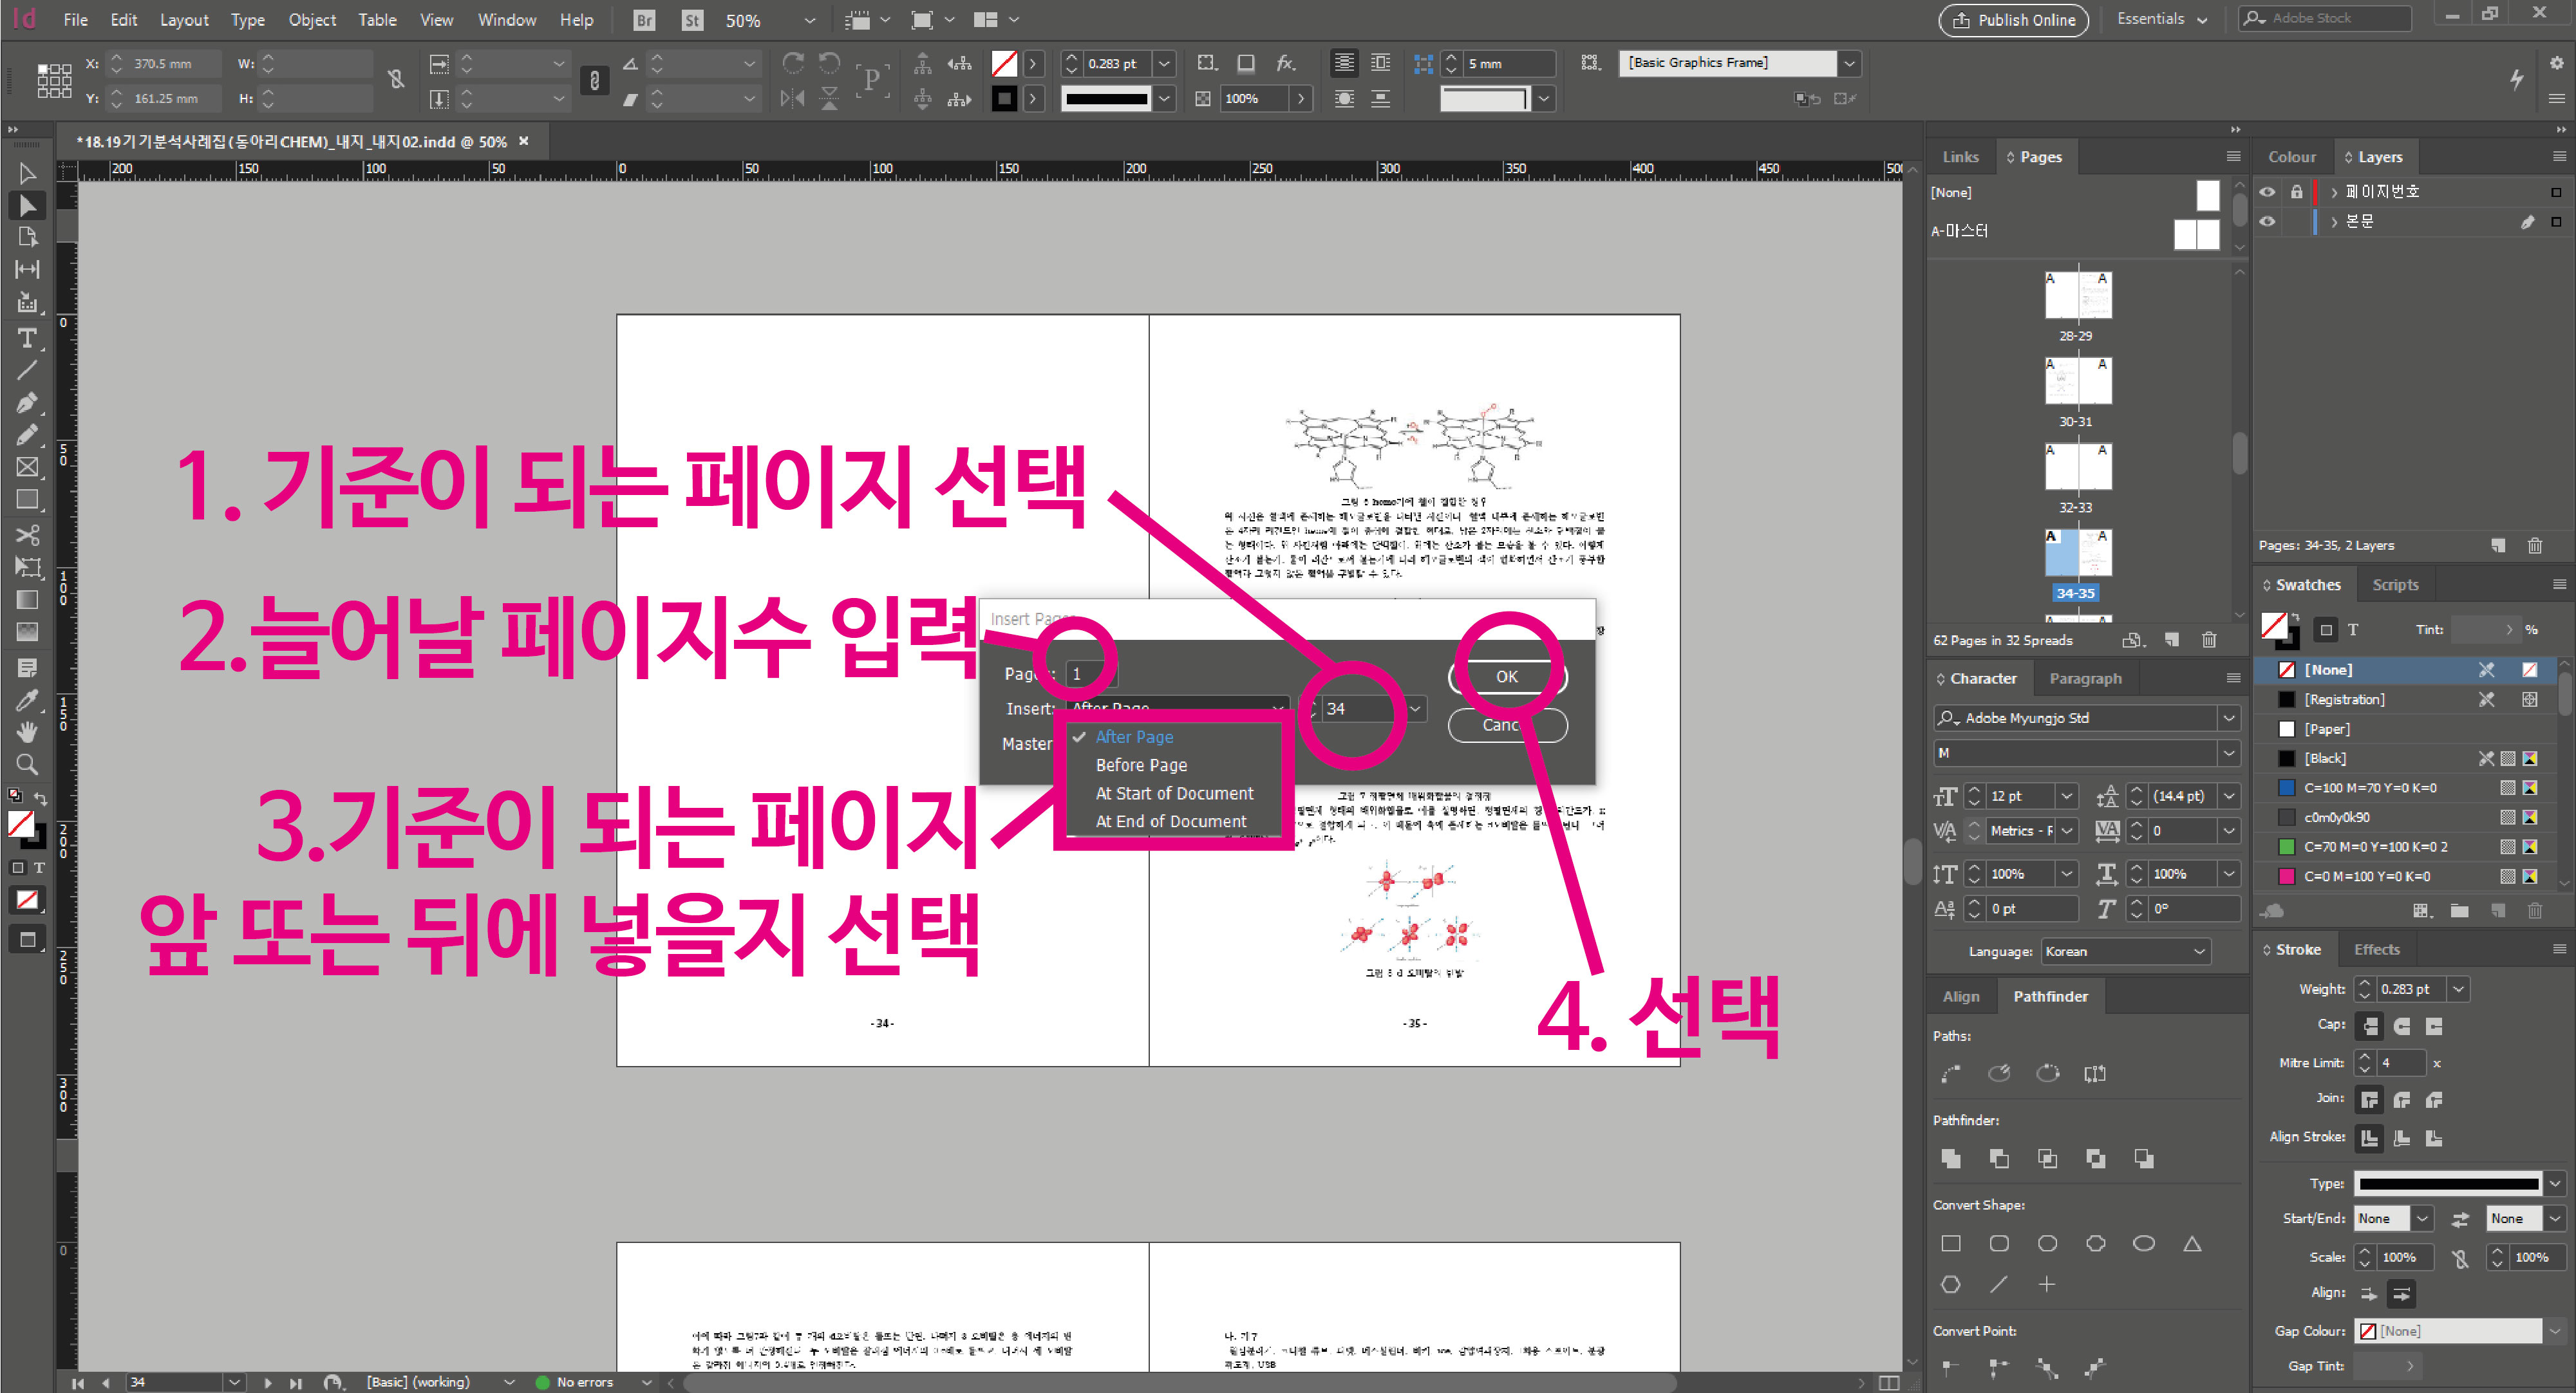Create new layer in Layers panel
Viewport: 2576px width, 1393px height.
2498,545
